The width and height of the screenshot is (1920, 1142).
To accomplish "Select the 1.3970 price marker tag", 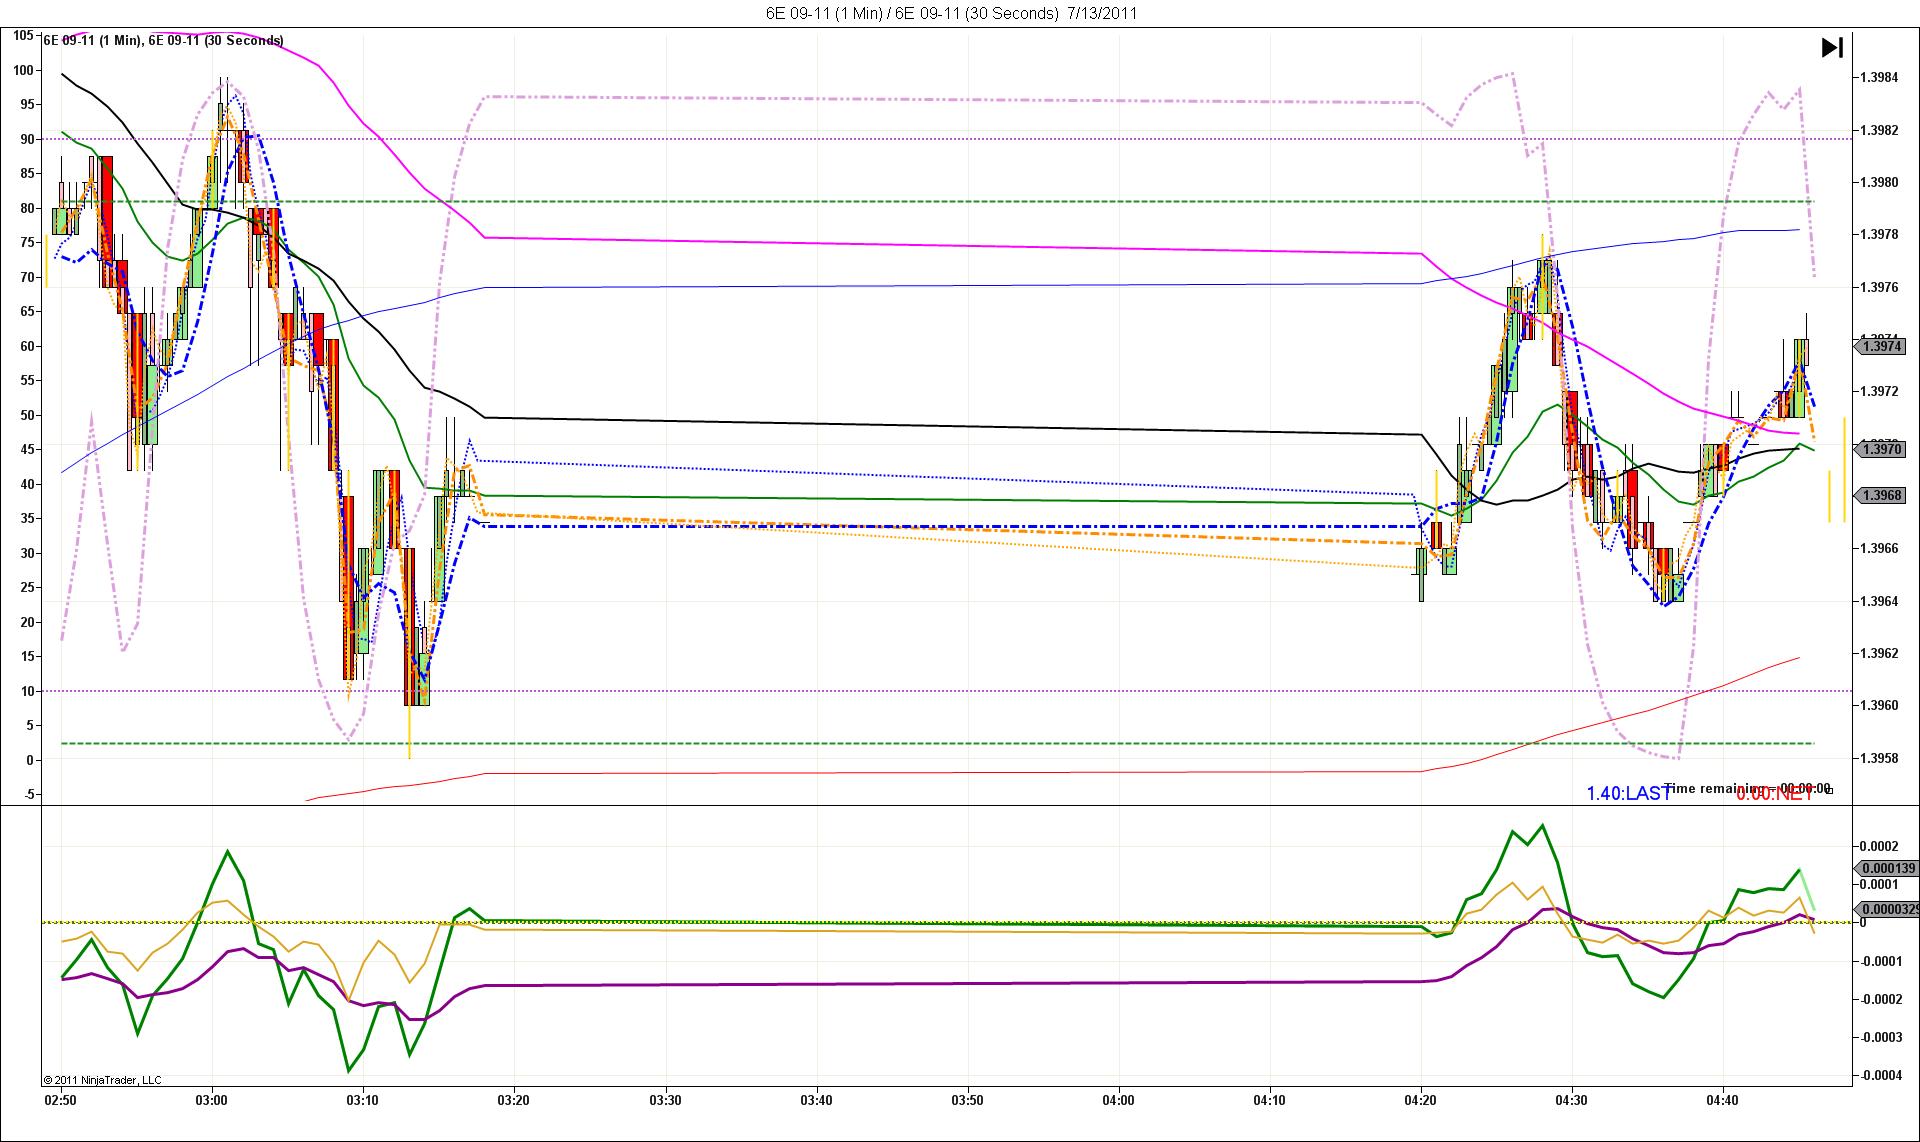I will [1881, 450].
